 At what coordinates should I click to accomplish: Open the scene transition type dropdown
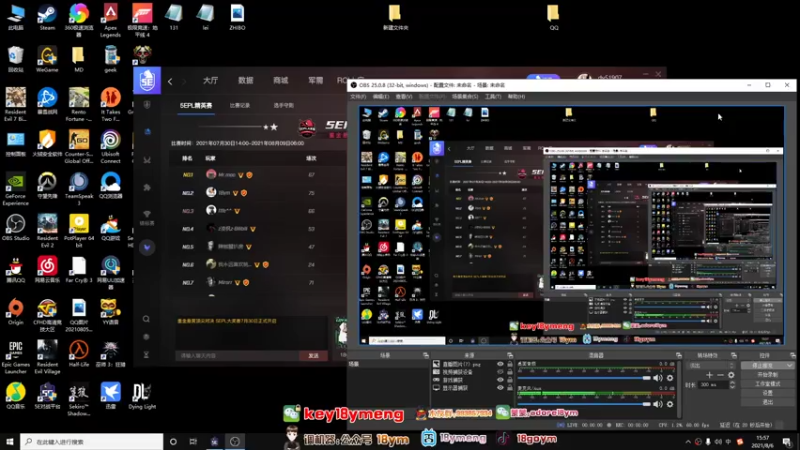711,365
